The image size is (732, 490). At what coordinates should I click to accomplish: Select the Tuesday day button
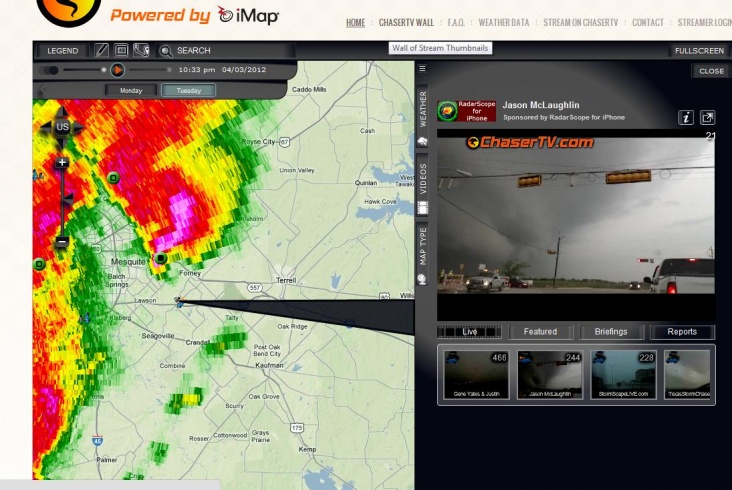click(x=189, y=91)
